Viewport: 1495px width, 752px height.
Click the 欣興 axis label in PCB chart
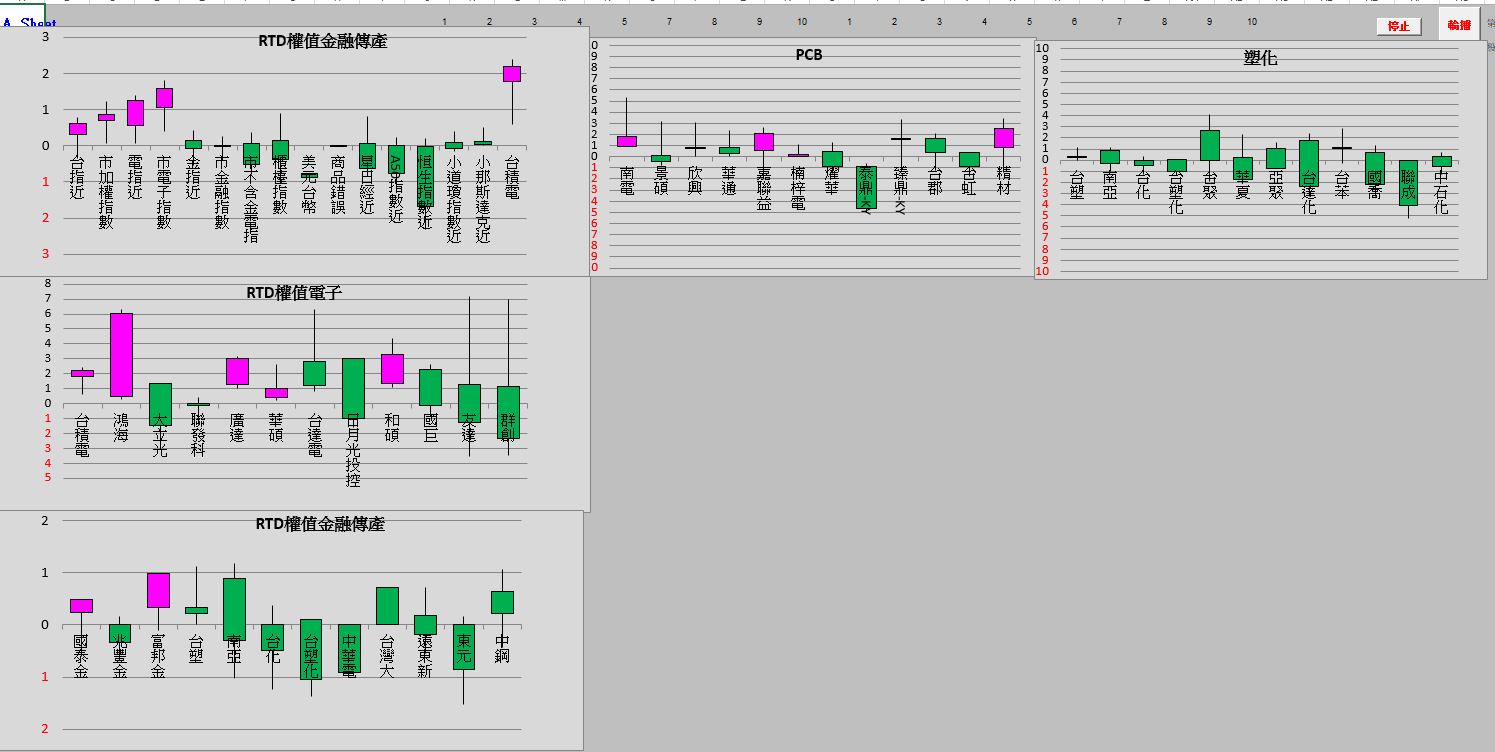pyautogui.click(x=695, y=180)
